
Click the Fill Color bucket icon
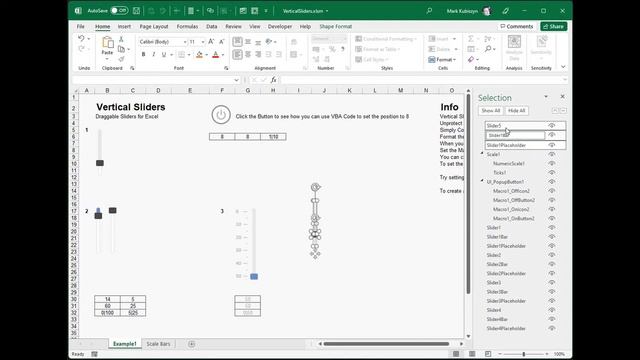click(199, 55)
